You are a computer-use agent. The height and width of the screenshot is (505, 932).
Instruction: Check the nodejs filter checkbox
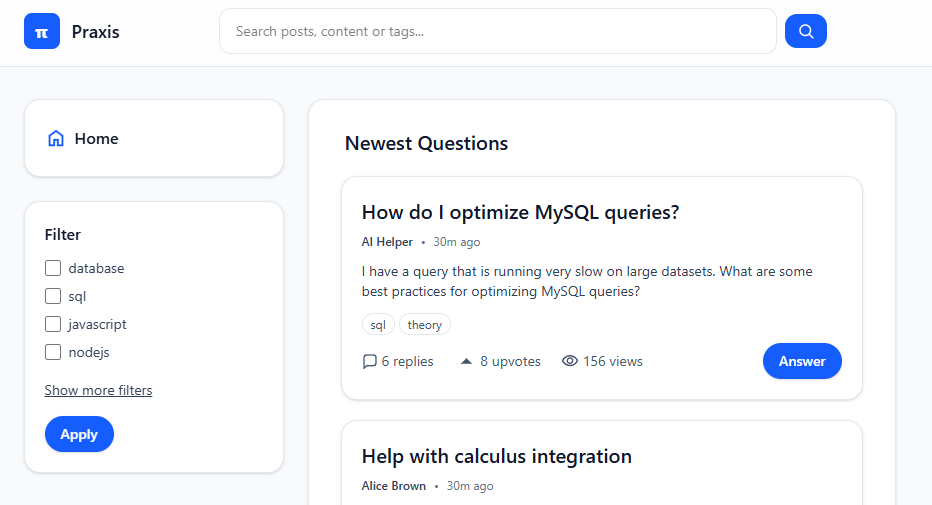click(53, 352)
